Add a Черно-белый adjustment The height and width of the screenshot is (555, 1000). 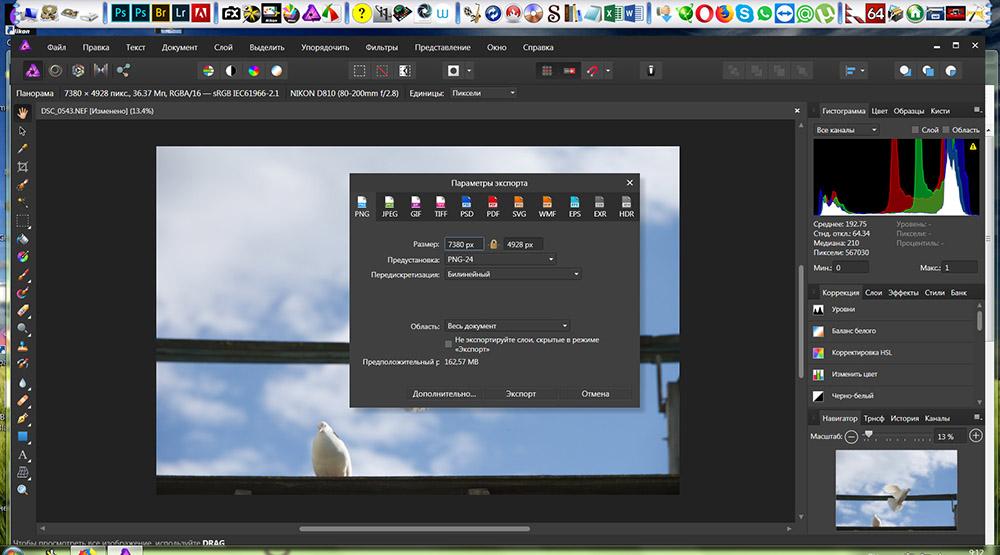[893, 396]
